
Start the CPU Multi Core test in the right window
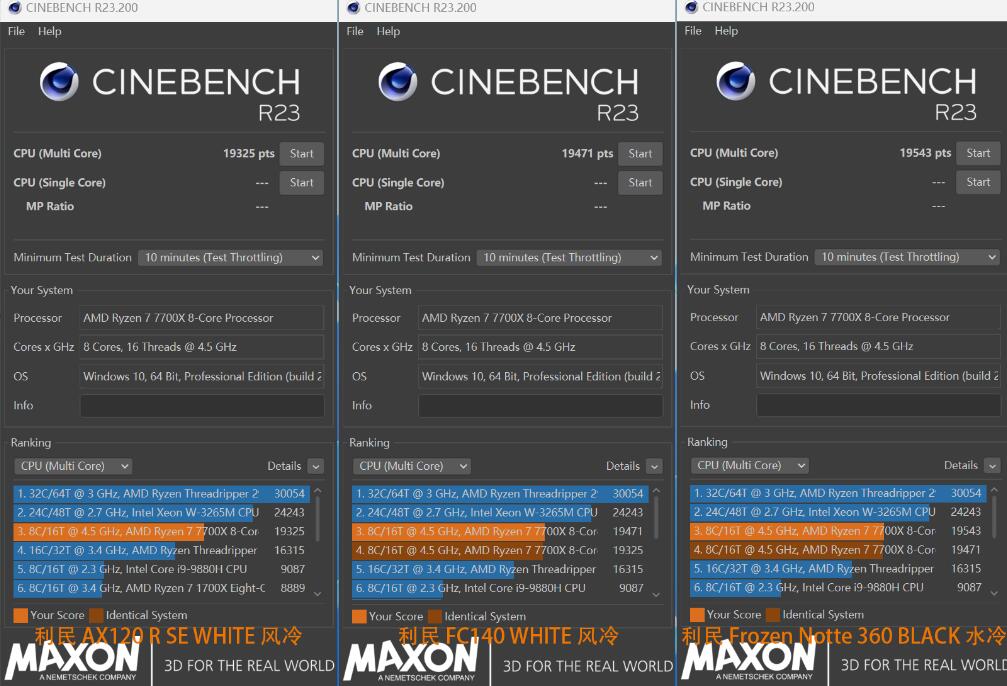(x=978, y=153)
